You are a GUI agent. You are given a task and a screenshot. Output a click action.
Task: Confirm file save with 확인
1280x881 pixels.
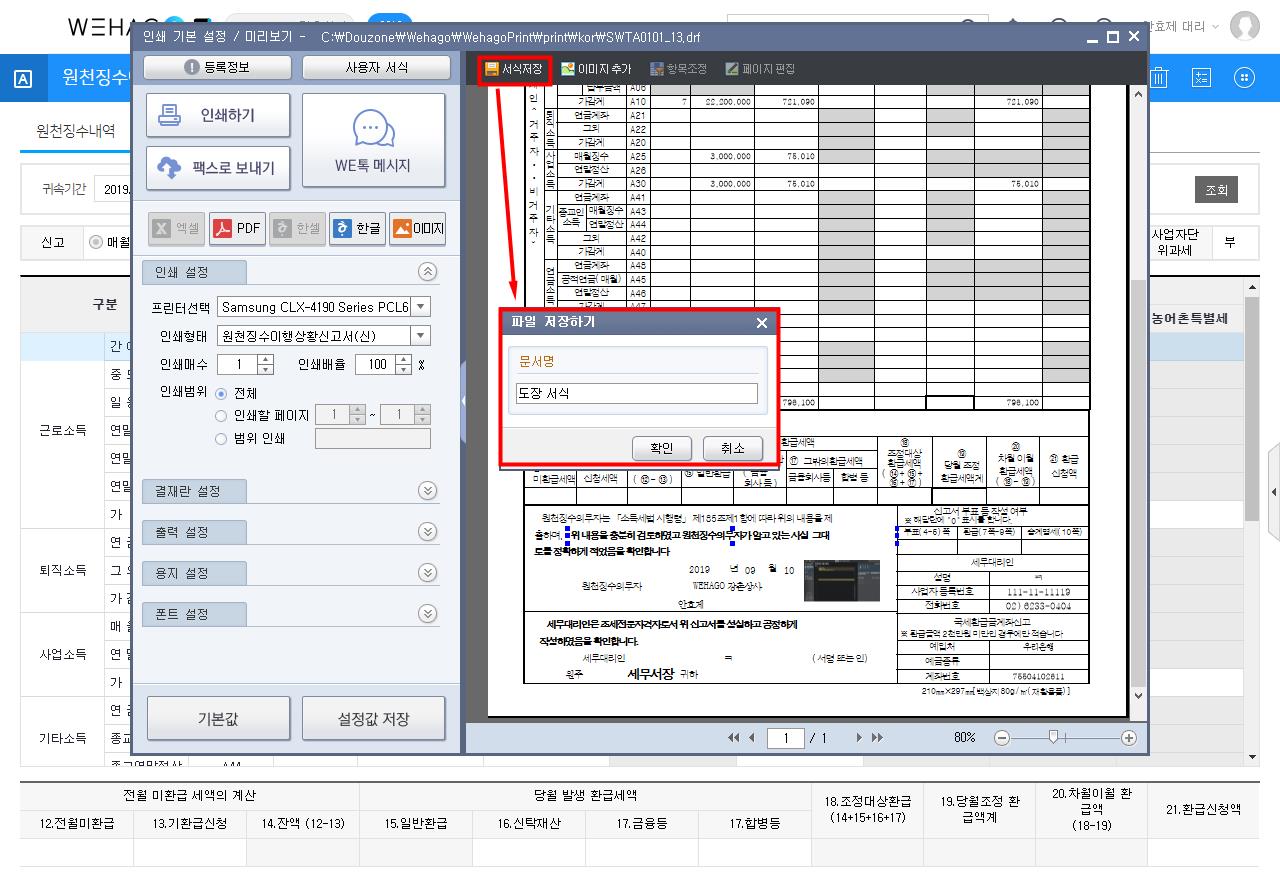click(661, 448)
